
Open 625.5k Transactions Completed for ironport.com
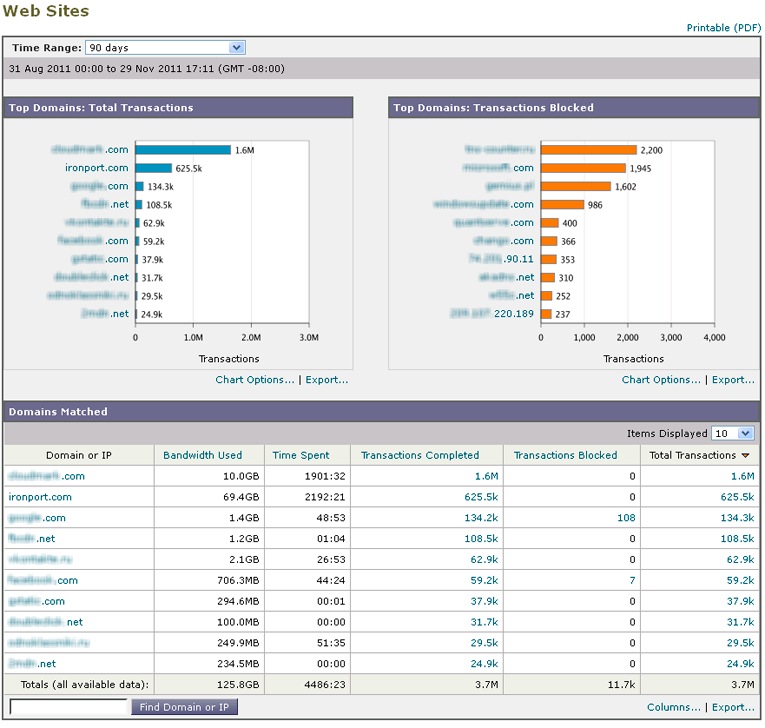click(x=481, y=497)
